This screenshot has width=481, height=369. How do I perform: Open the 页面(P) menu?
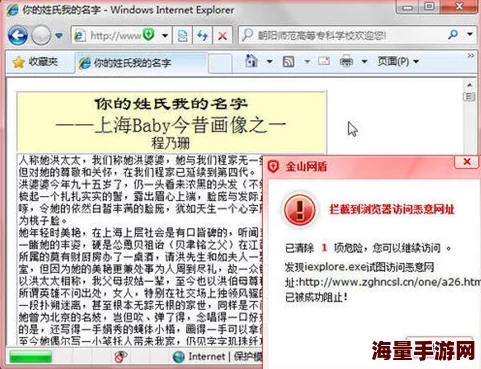coord(398,61)
